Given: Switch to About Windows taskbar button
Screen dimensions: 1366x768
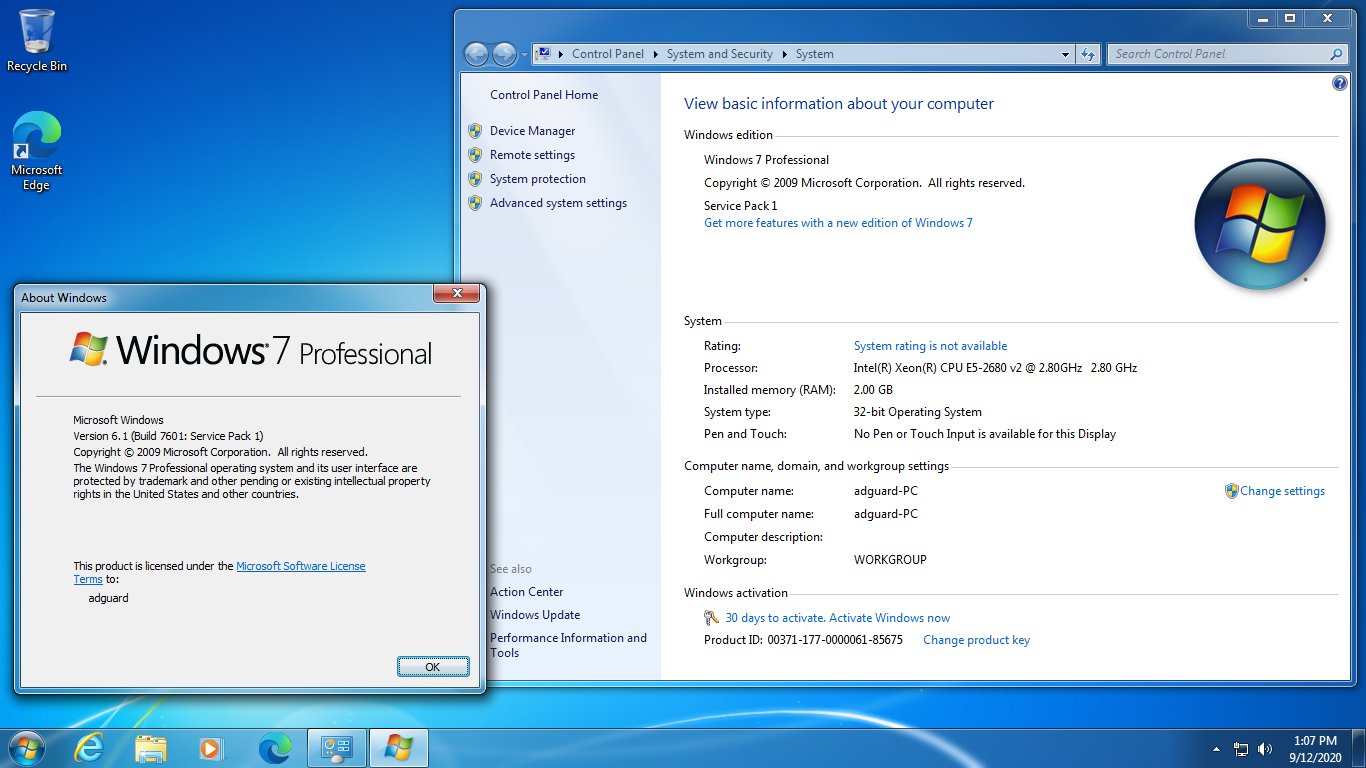Looking at the screenshot, I should 398,747.
